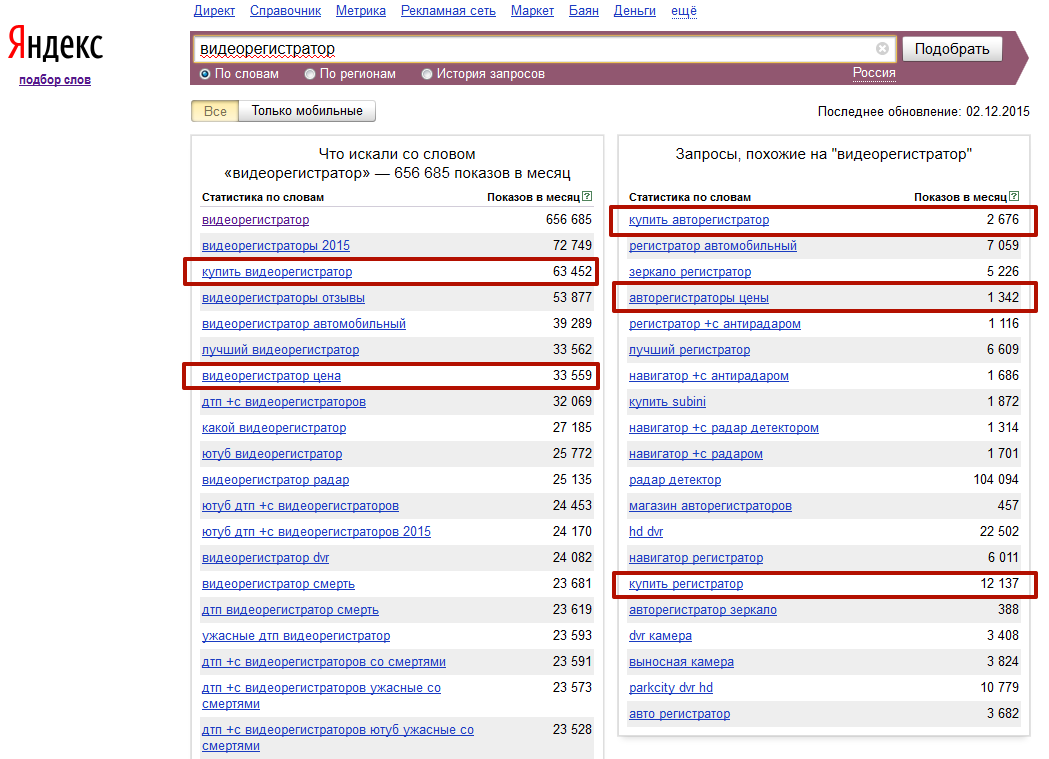Click the '656 685' impressions value

tap(569, 219)
